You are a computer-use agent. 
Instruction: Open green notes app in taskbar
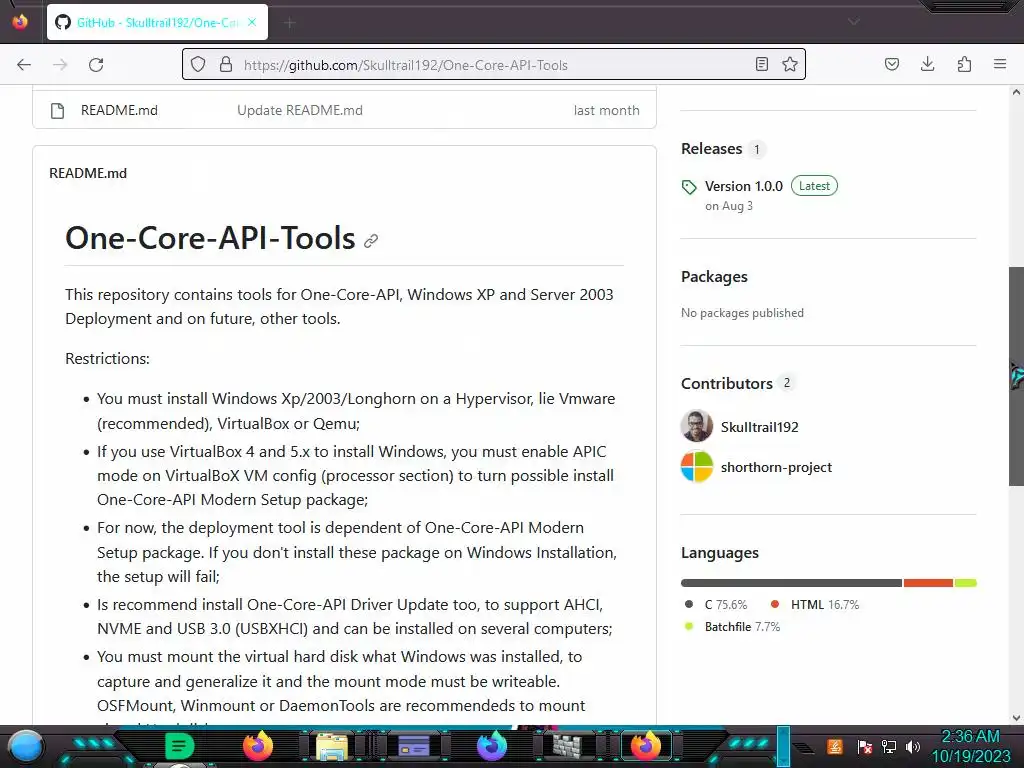point(179,746)
